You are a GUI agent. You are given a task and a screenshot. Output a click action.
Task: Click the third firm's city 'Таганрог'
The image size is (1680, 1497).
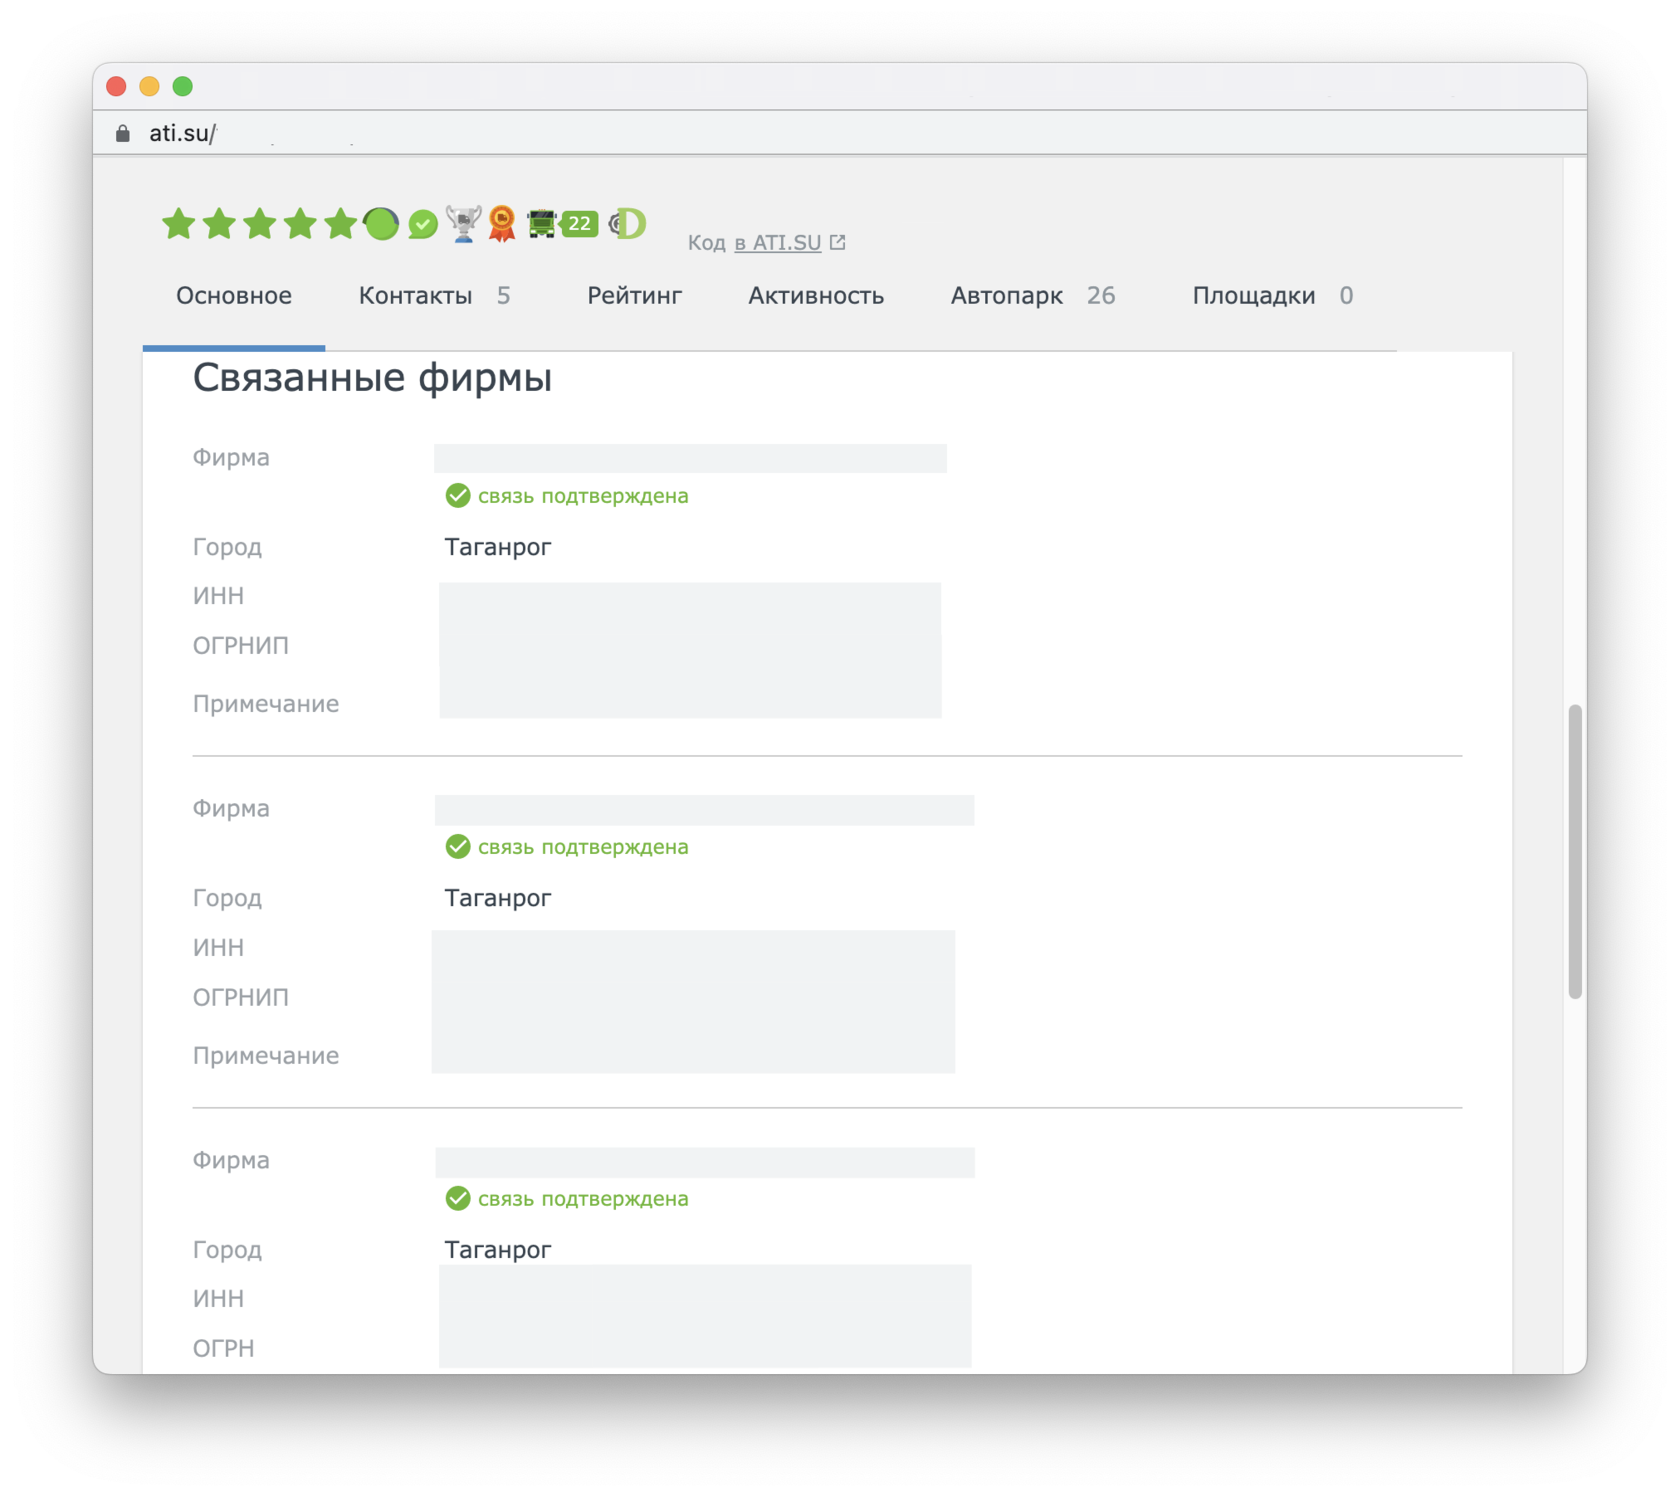498,1250
